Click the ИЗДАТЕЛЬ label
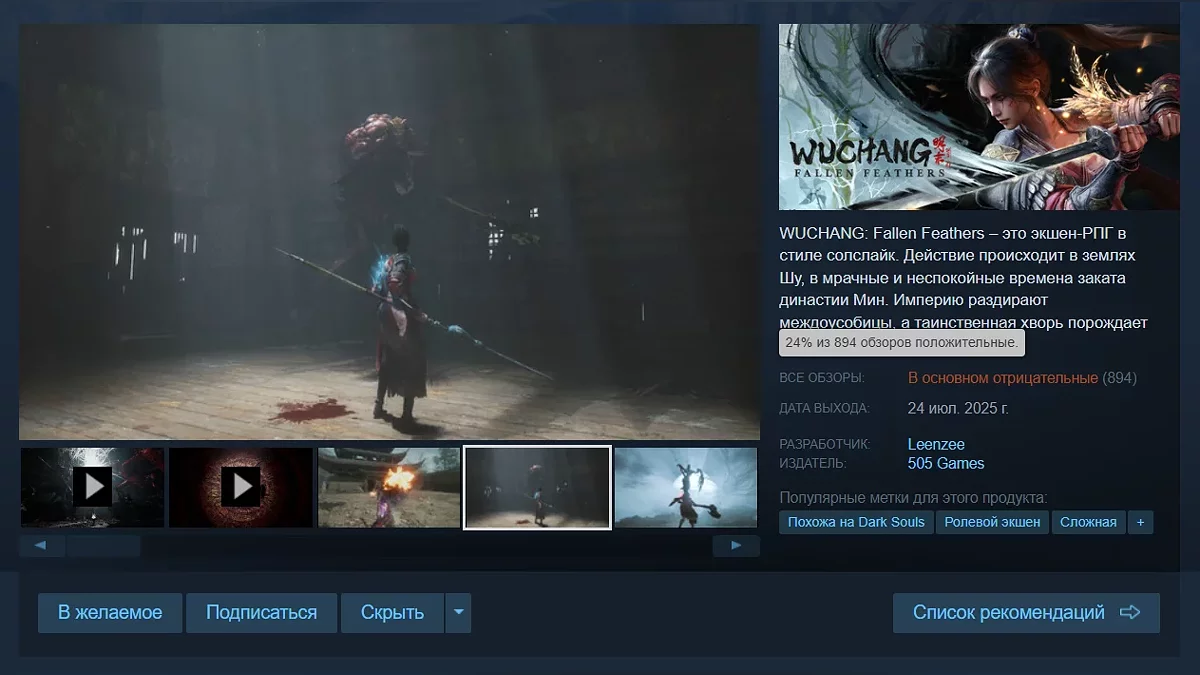The height and width of the screenshot is (675, 1200). 813,464
